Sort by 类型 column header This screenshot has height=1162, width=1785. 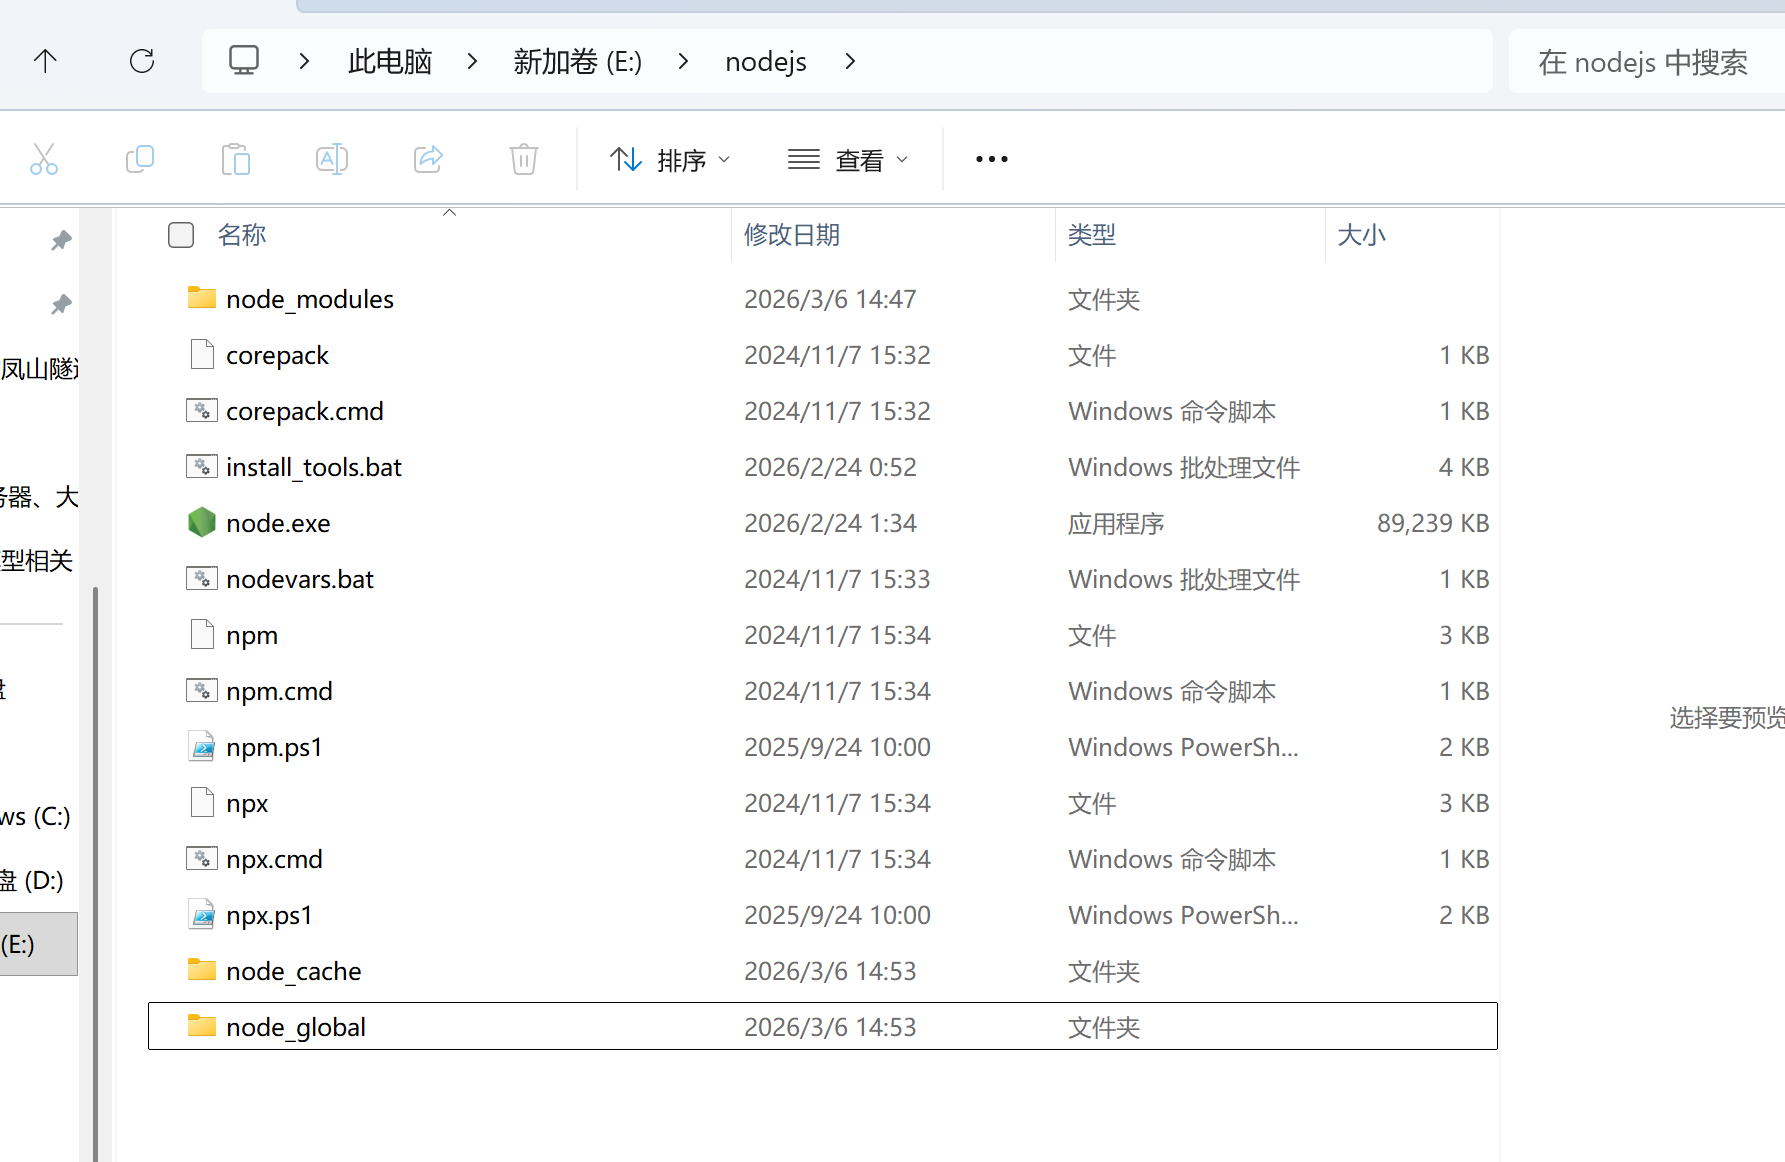1092,235
